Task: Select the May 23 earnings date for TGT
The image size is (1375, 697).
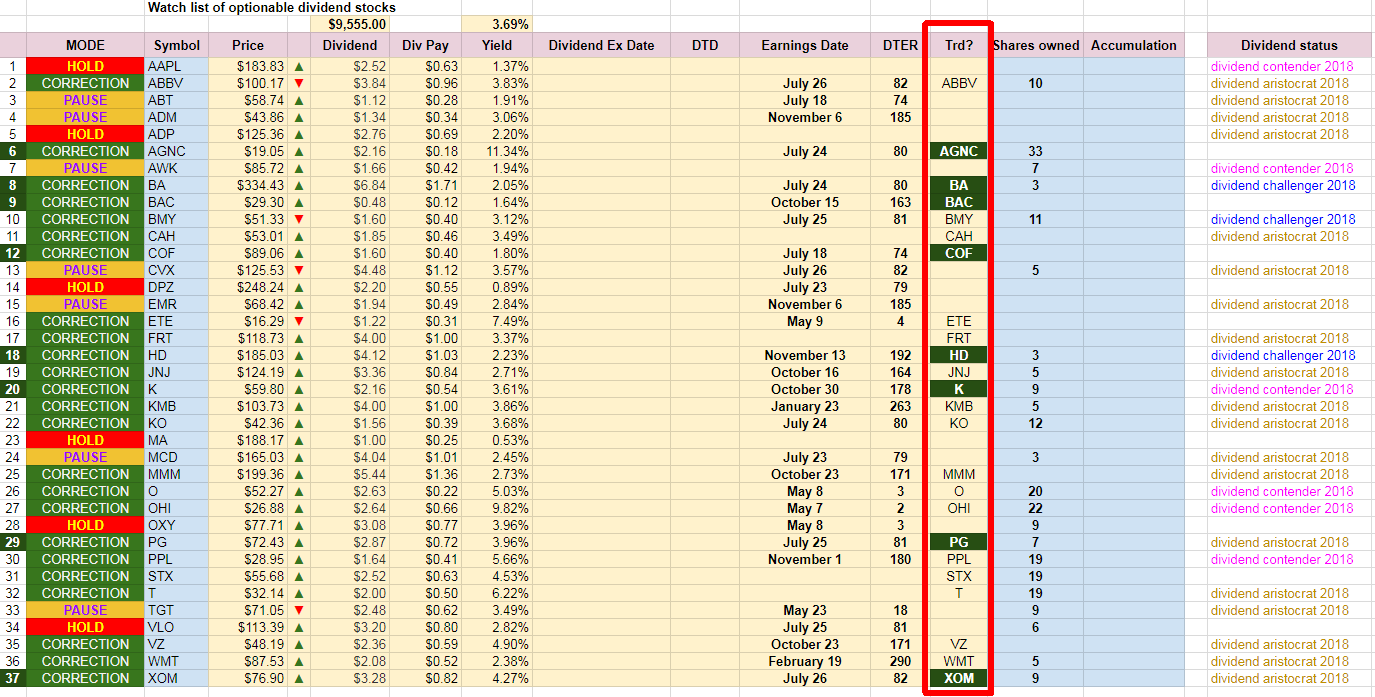Action: click(x=805, y=610)
